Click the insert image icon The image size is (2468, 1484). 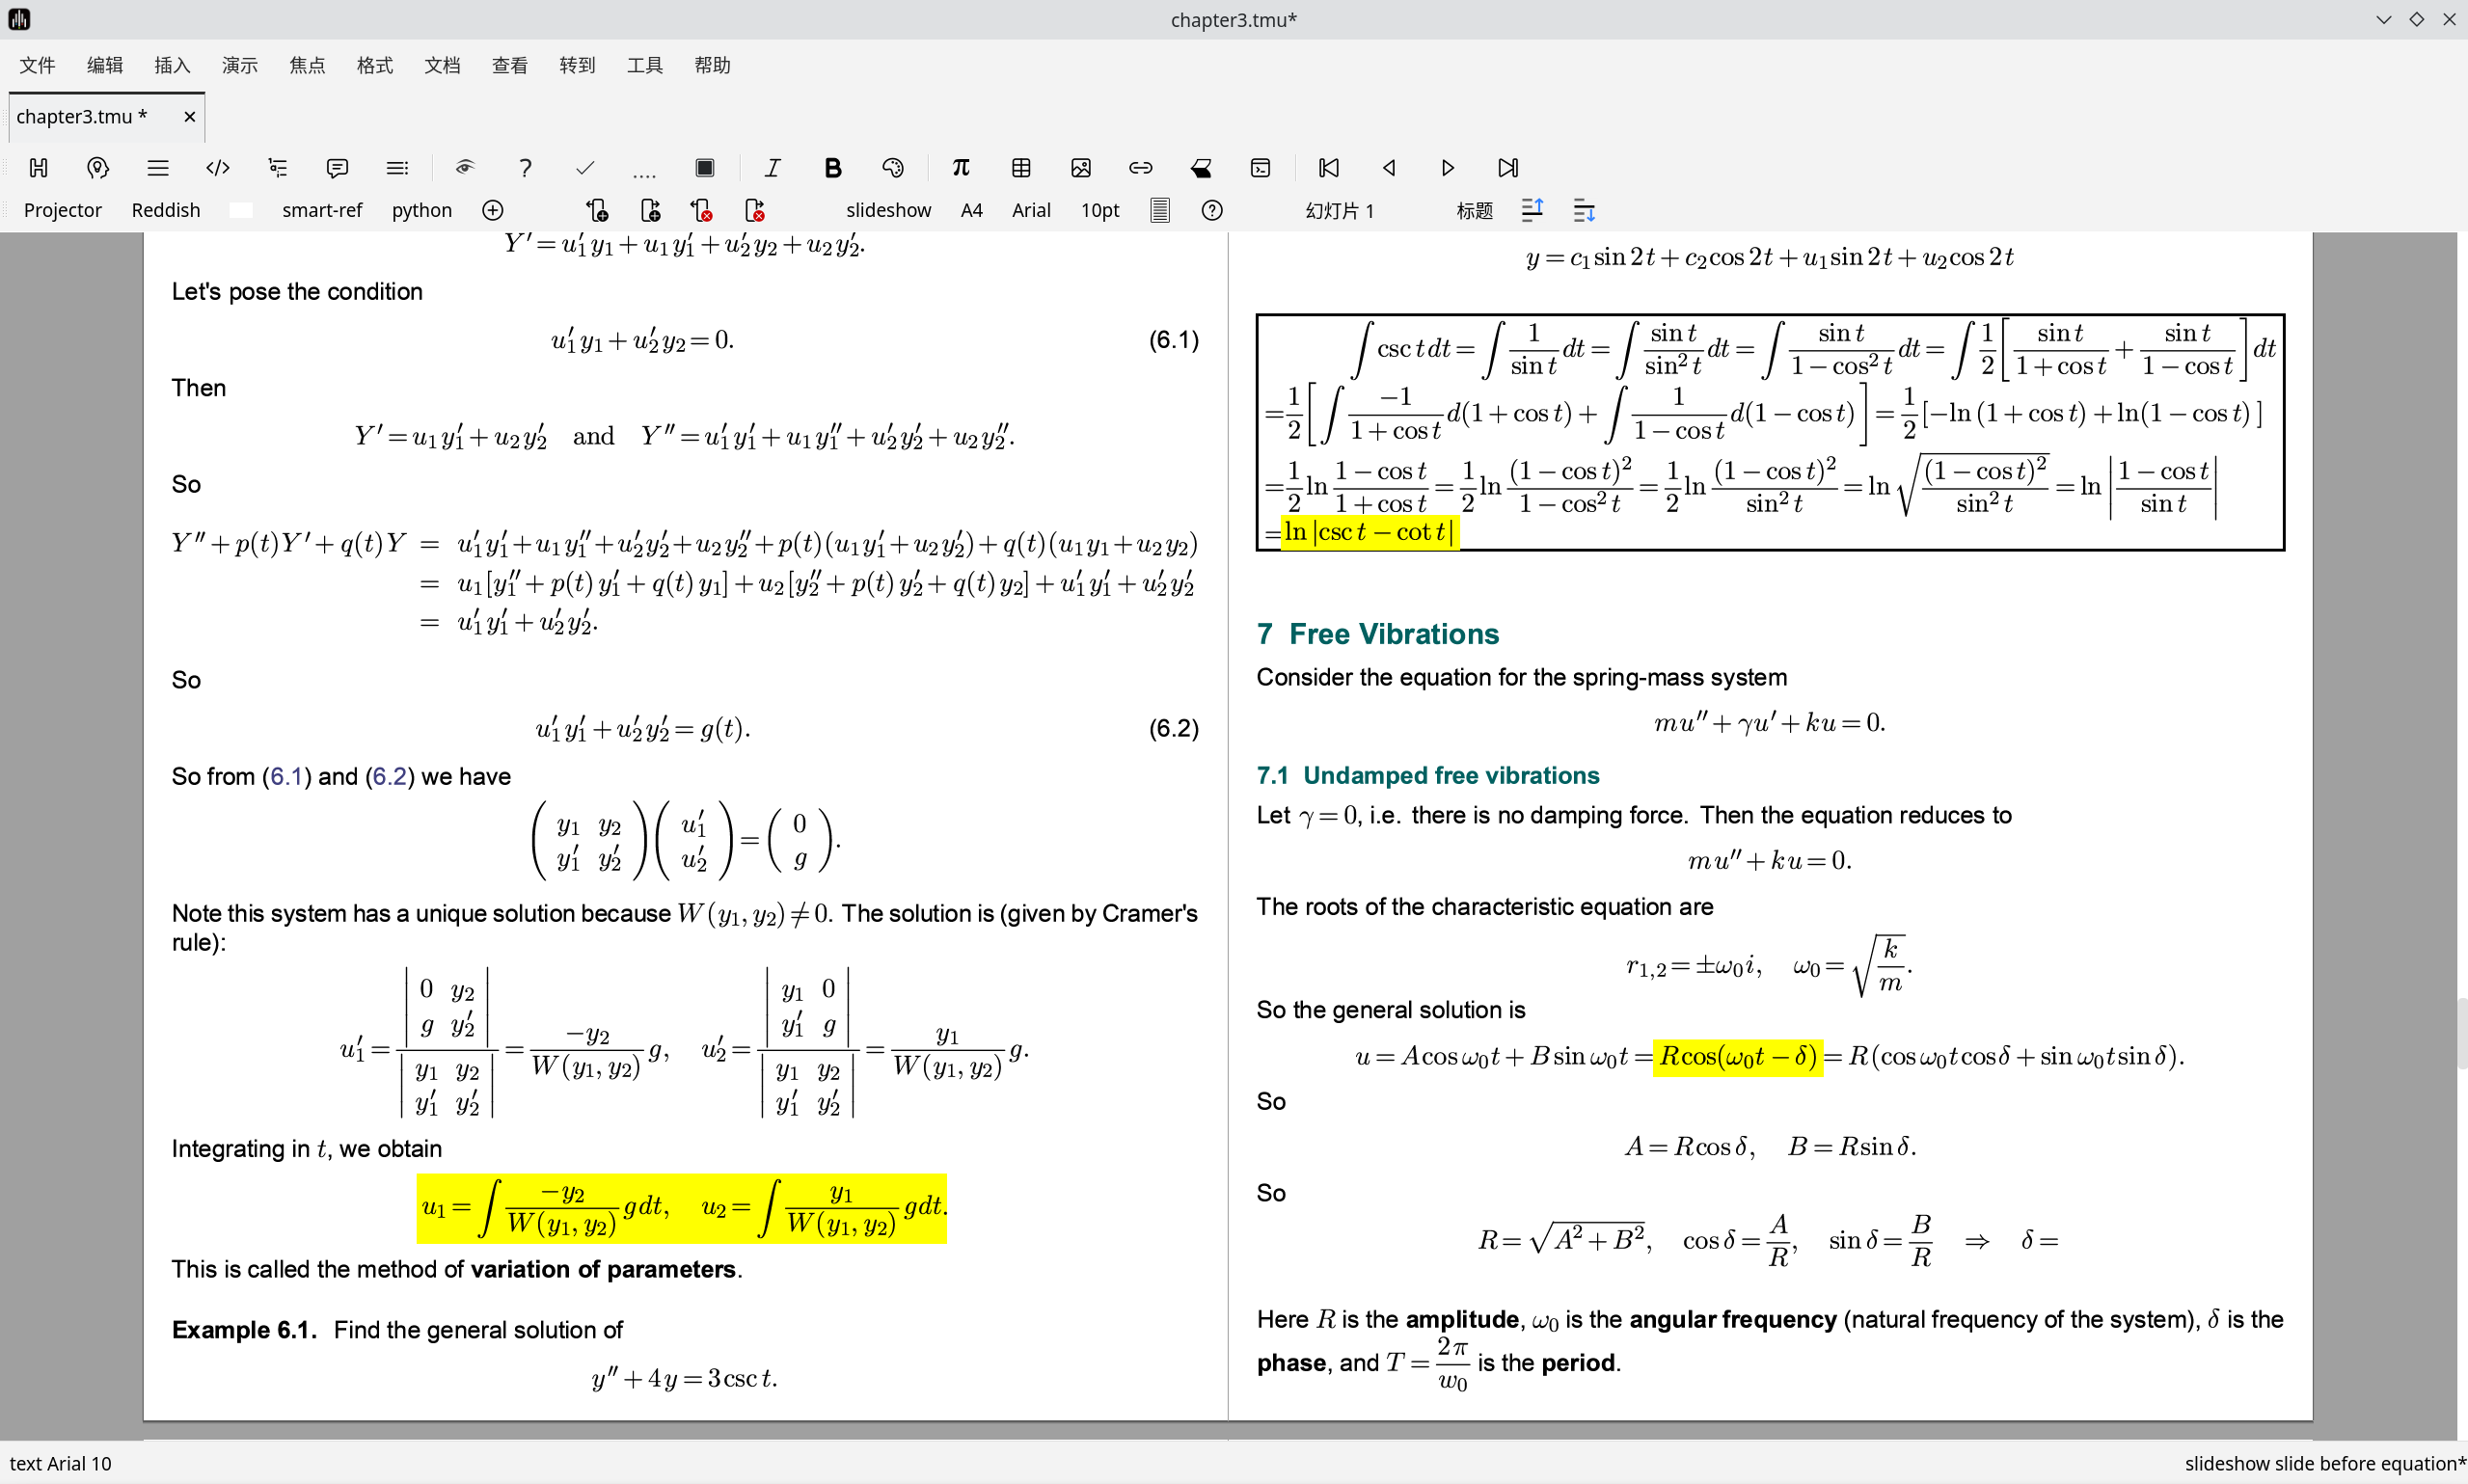tap(1081, 168)
